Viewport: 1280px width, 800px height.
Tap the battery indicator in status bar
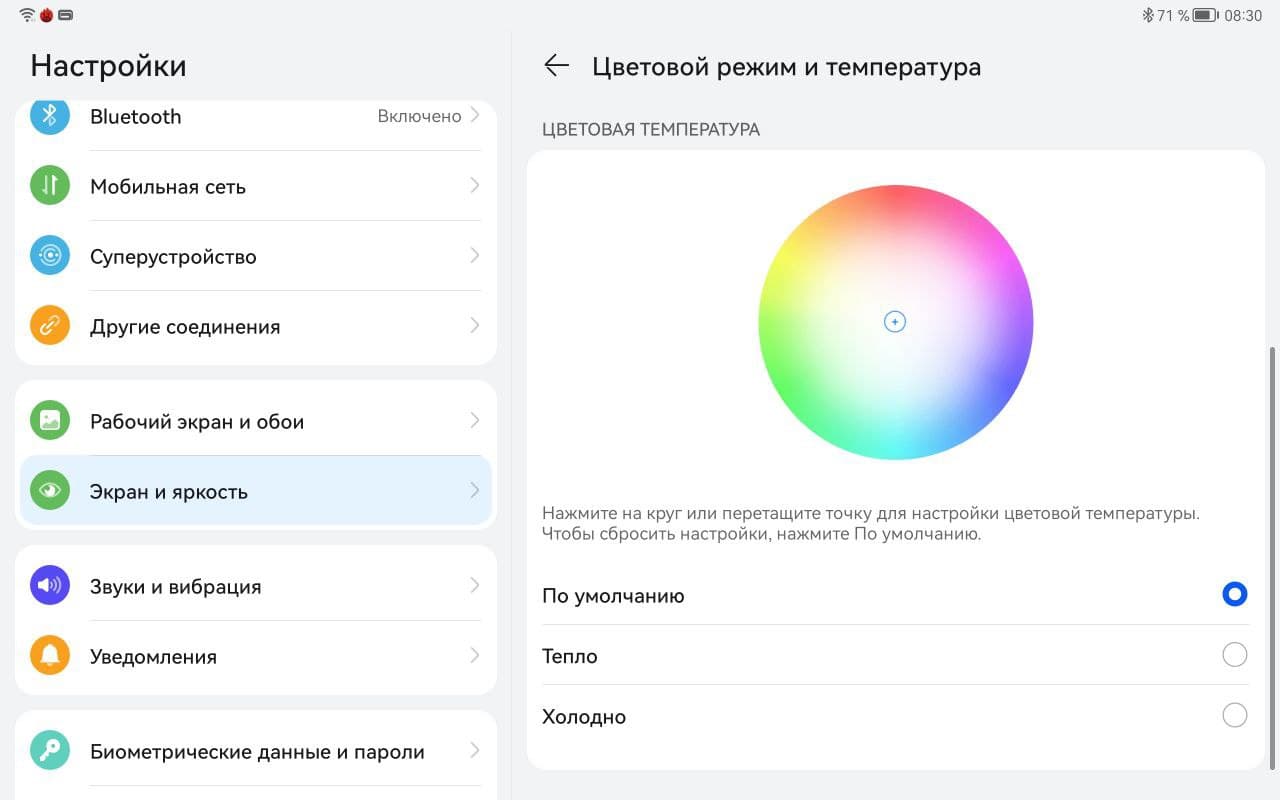1204,16
